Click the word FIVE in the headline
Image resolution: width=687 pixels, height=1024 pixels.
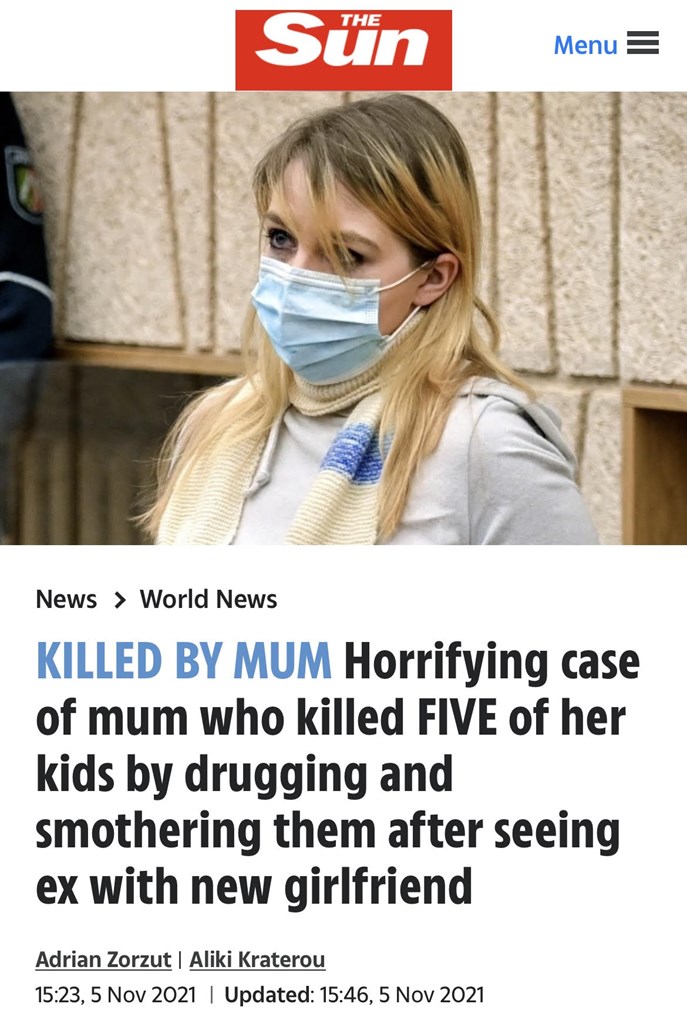click(457, 717)
